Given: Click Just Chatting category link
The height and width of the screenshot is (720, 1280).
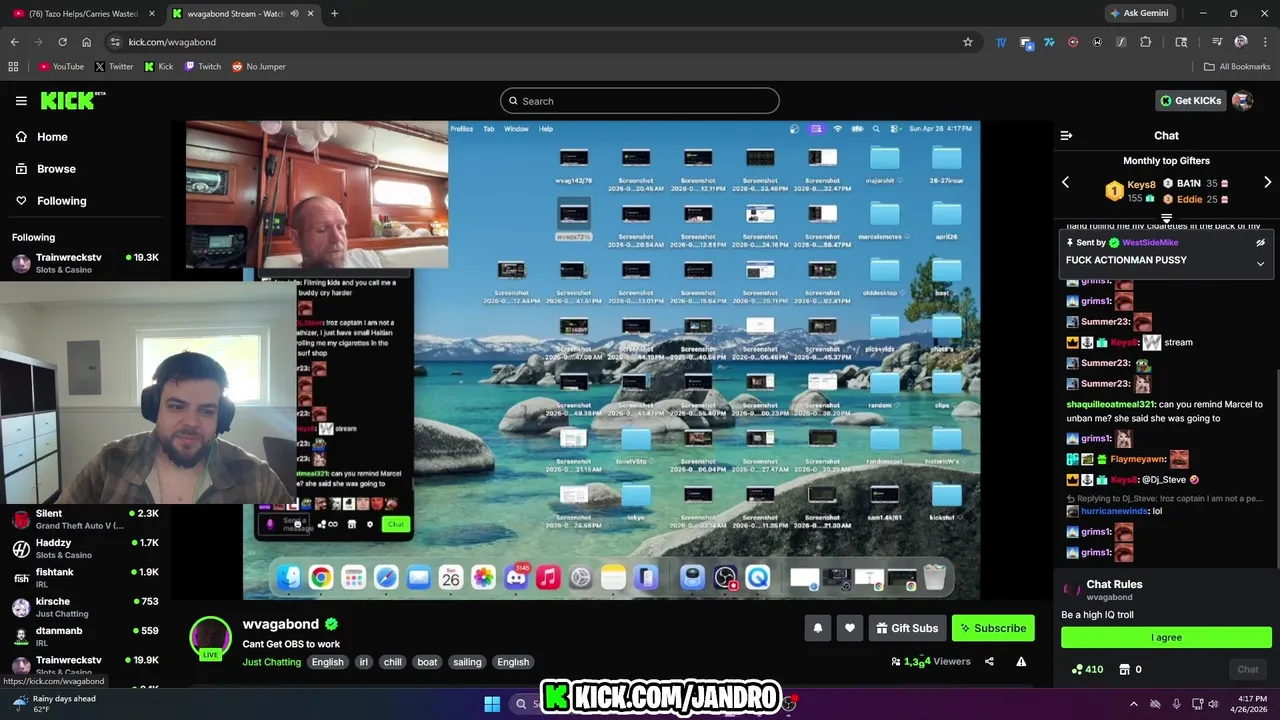Looking at the screenshot, I should pyautogui.click(x=271, y=662).
